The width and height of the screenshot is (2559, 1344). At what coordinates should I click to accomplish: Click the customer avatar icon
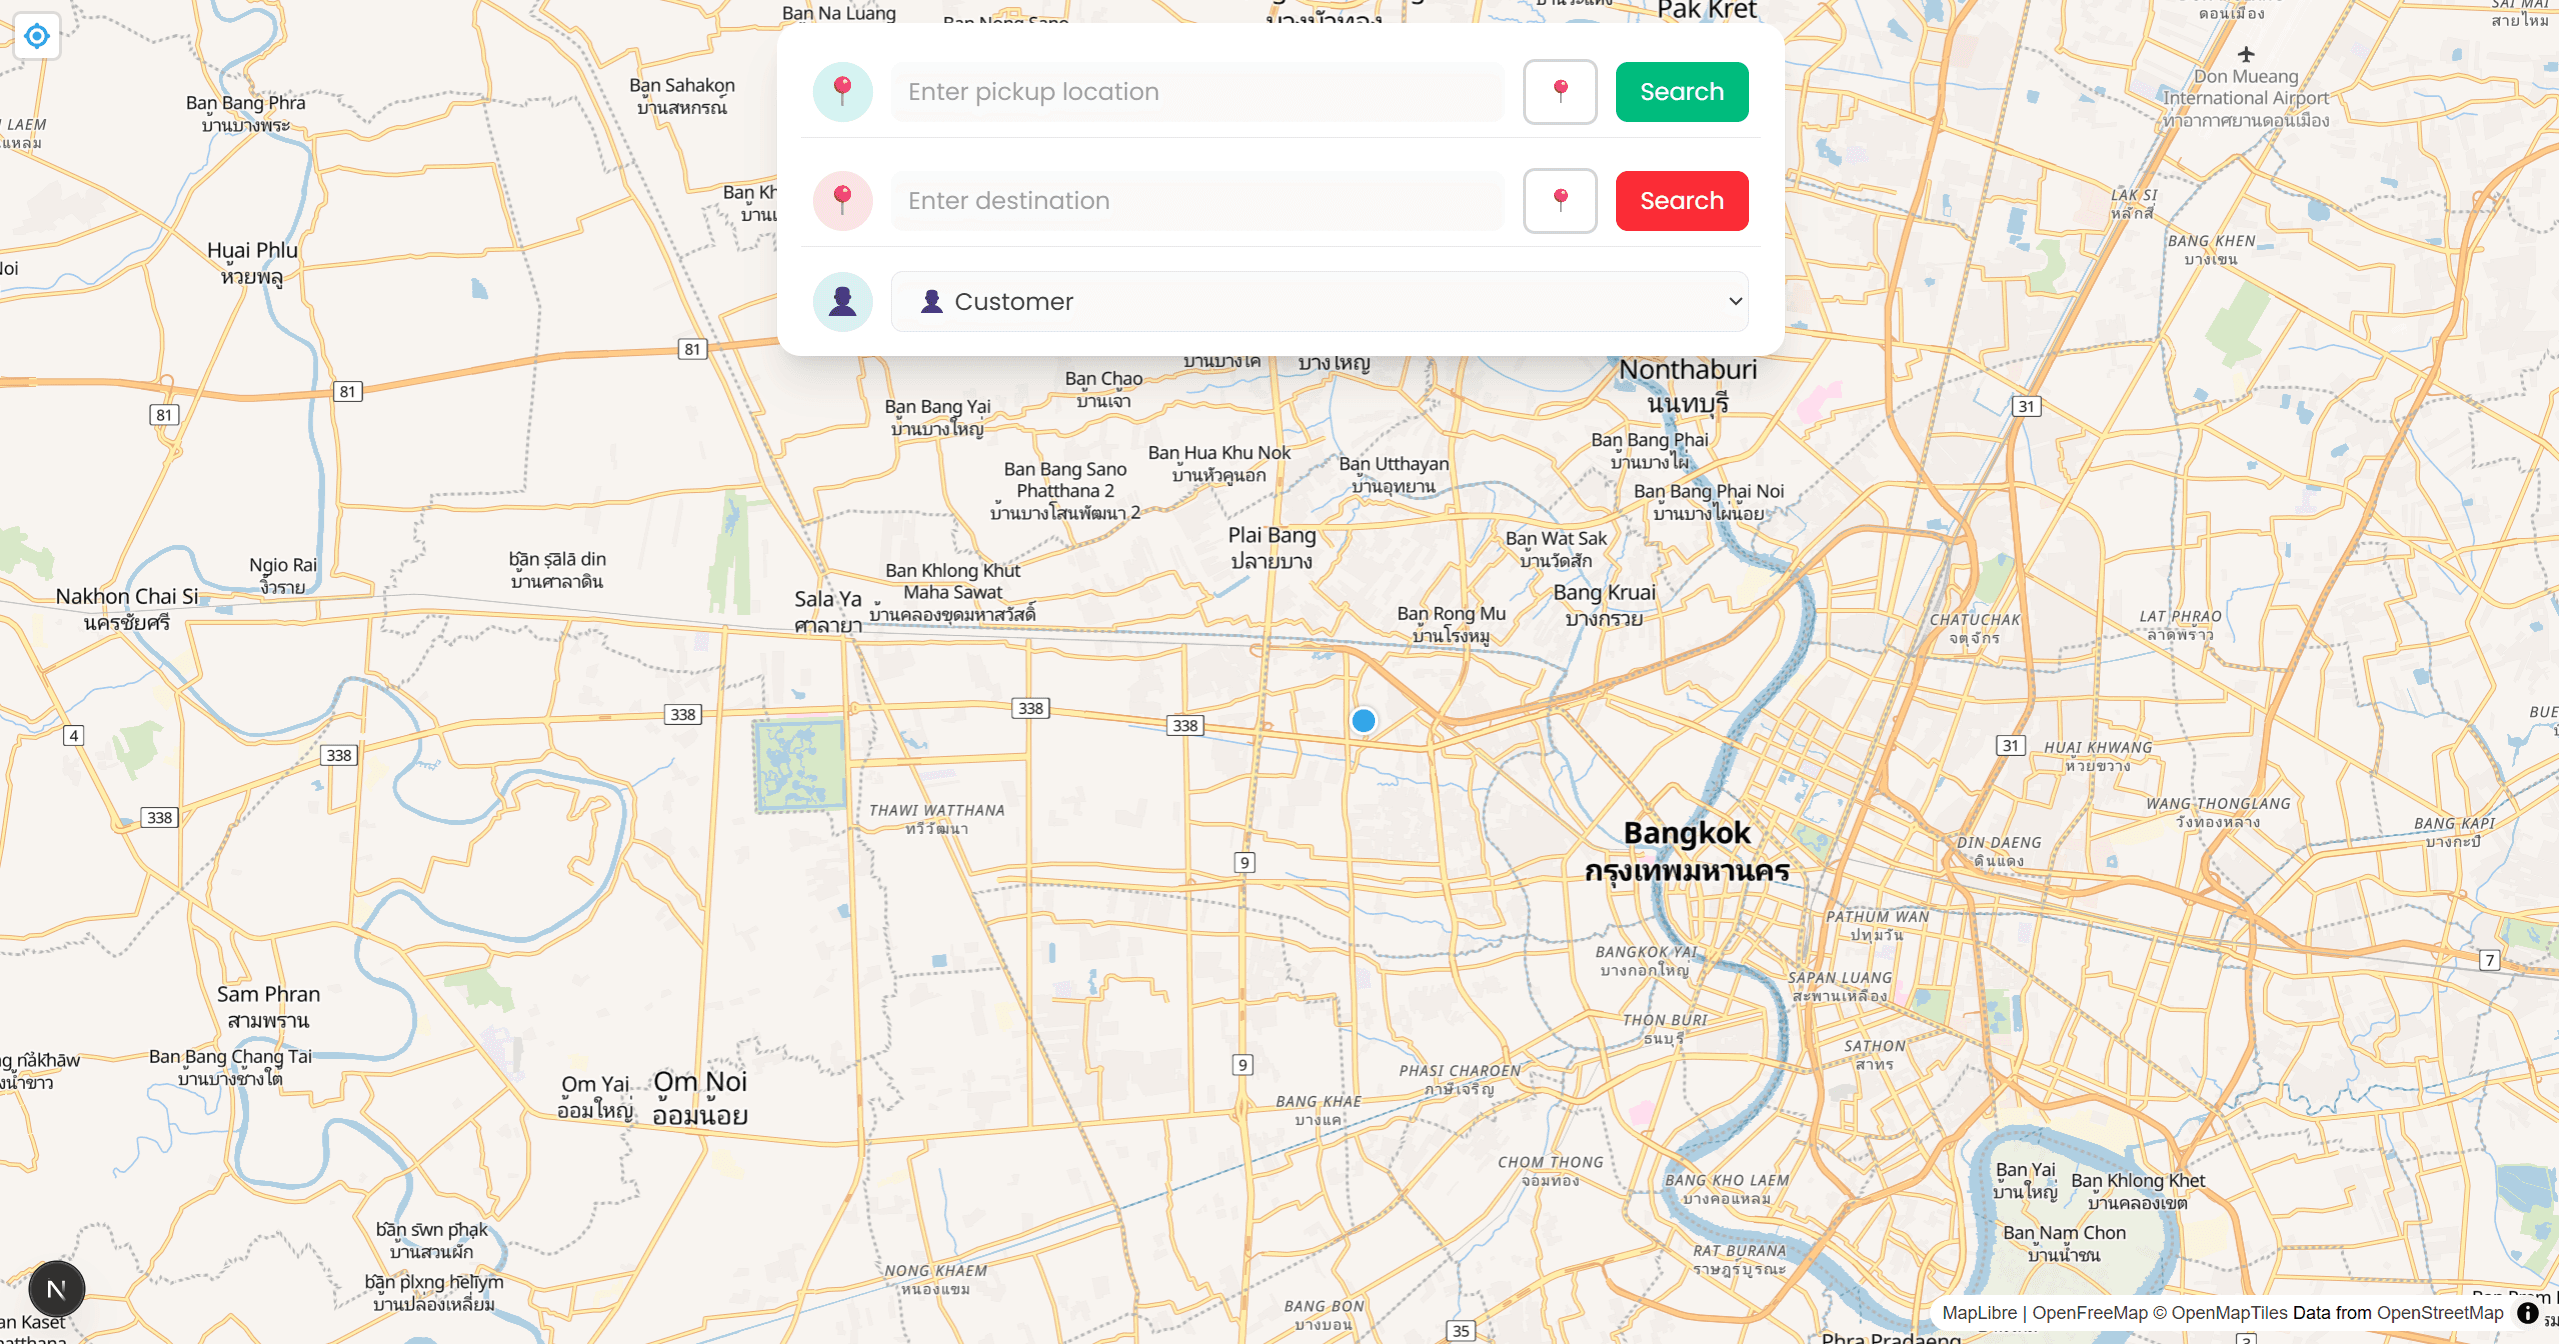pyautogui.click(x=843, y=301)
